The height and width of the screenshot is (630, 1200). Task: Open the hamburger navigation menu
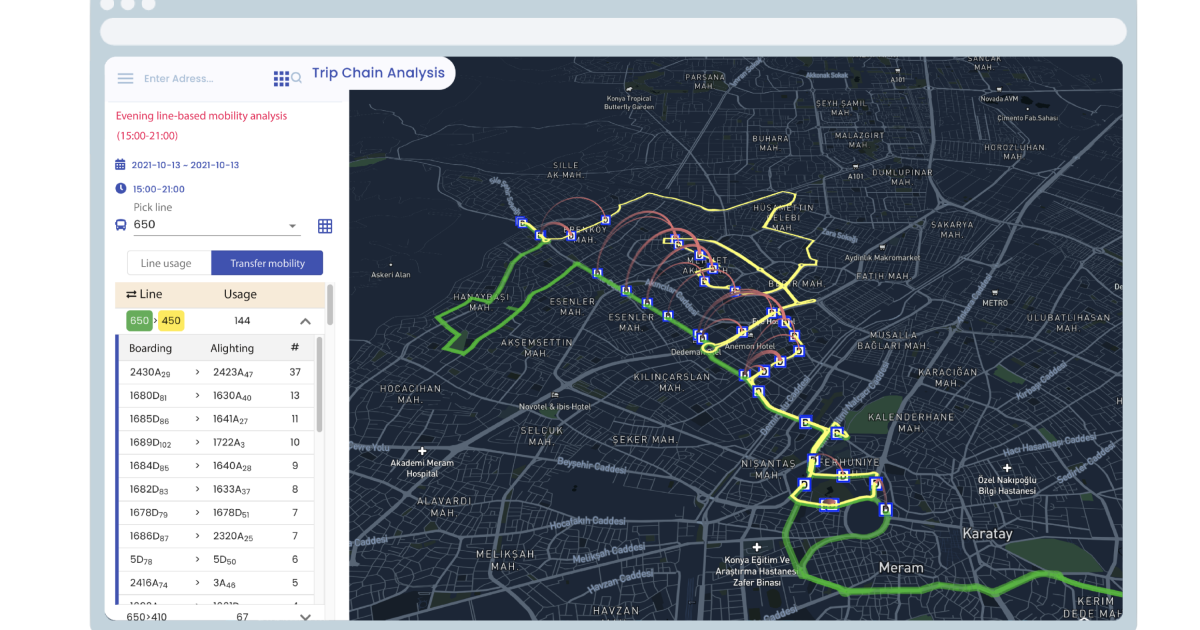[x=125, y=78]
